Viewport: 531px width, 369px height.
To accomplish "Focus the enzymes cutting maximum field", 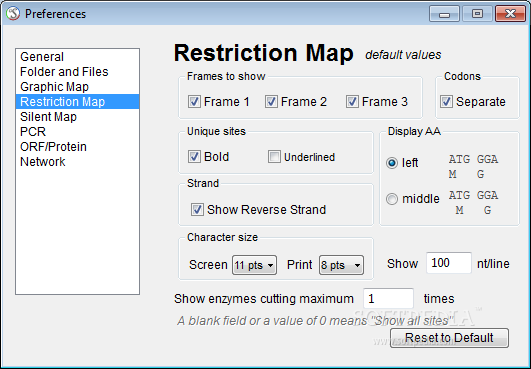I will [x=388, y=299].
